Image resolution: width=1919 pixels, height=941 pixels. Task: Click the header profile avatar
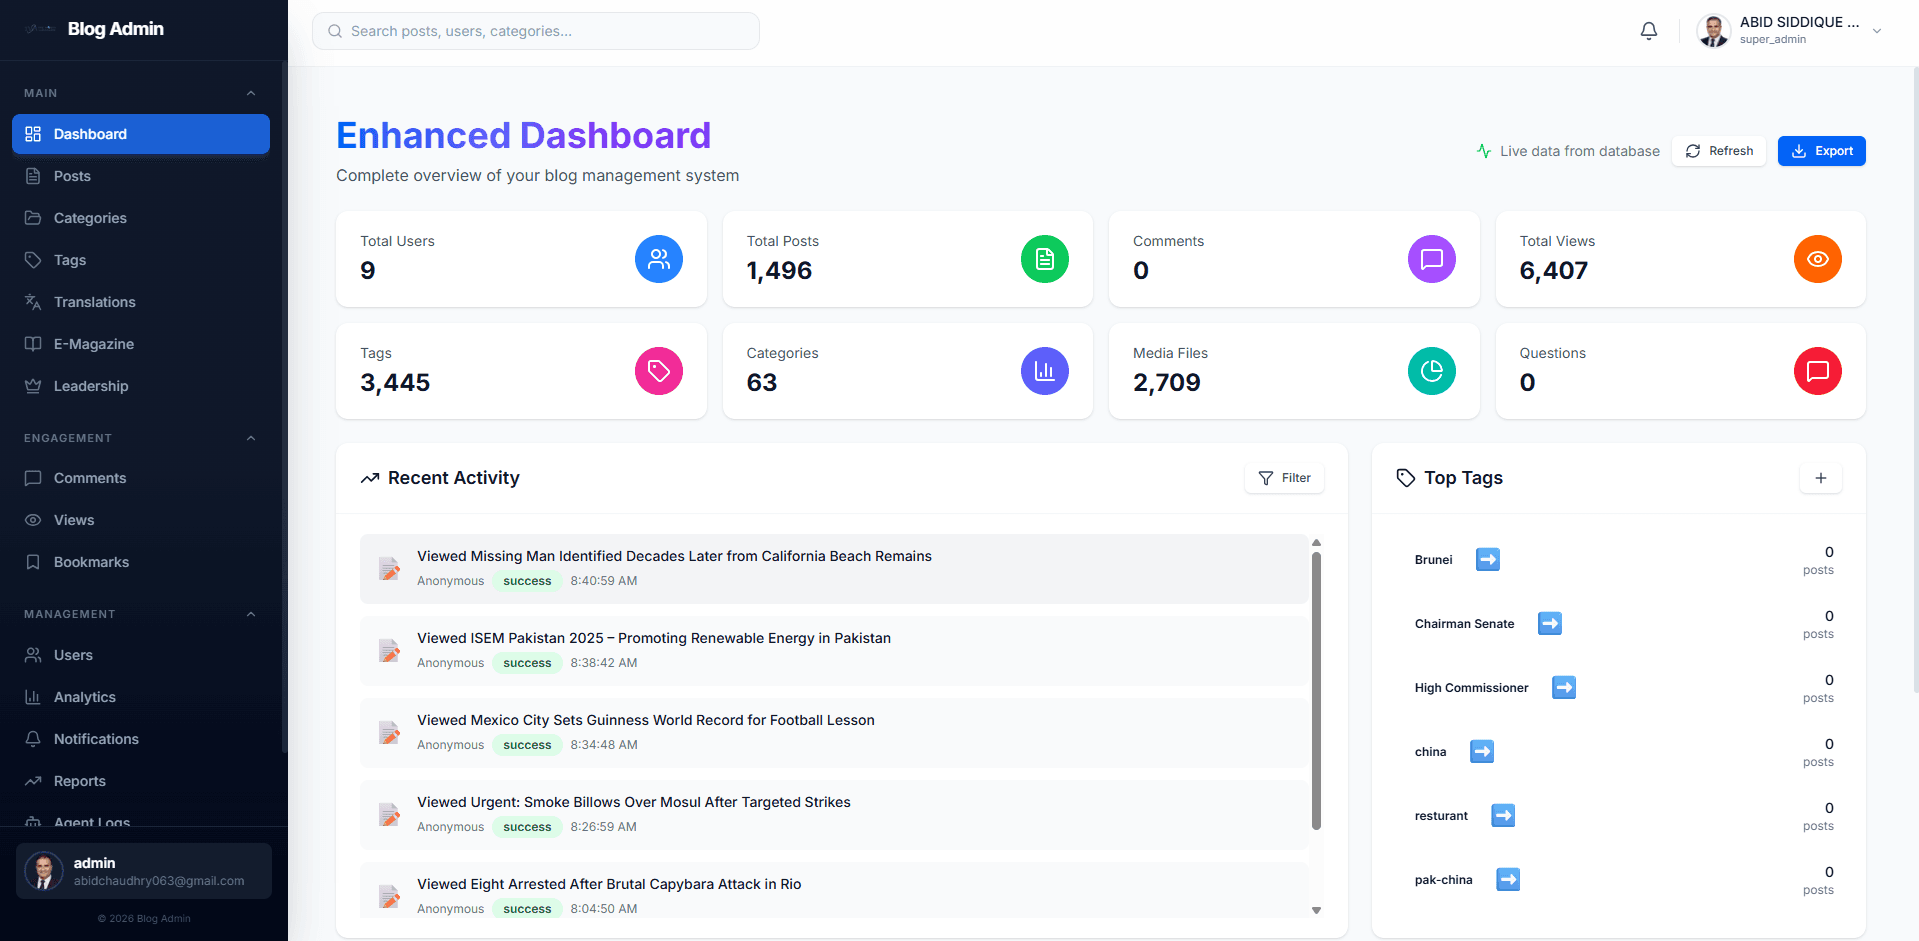tap(1714, 31)
